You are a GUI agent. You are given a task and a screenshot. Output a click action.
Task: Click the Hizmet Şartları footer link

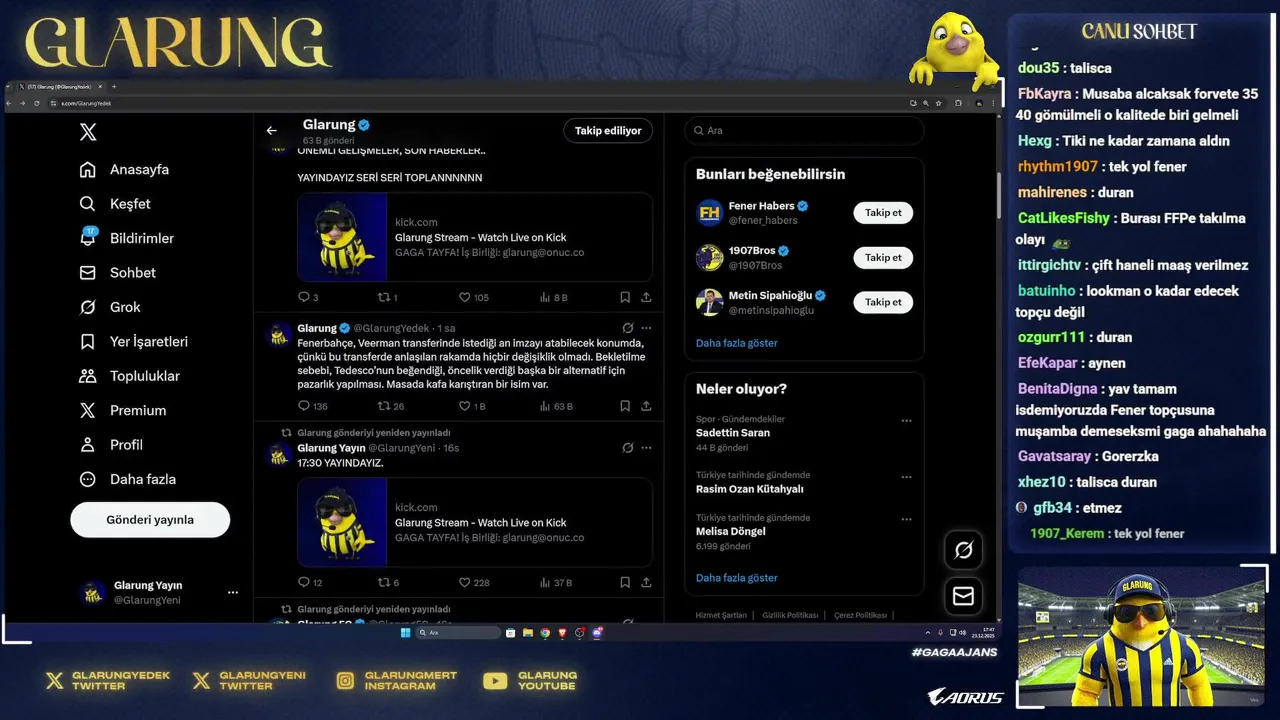(721, 615)
